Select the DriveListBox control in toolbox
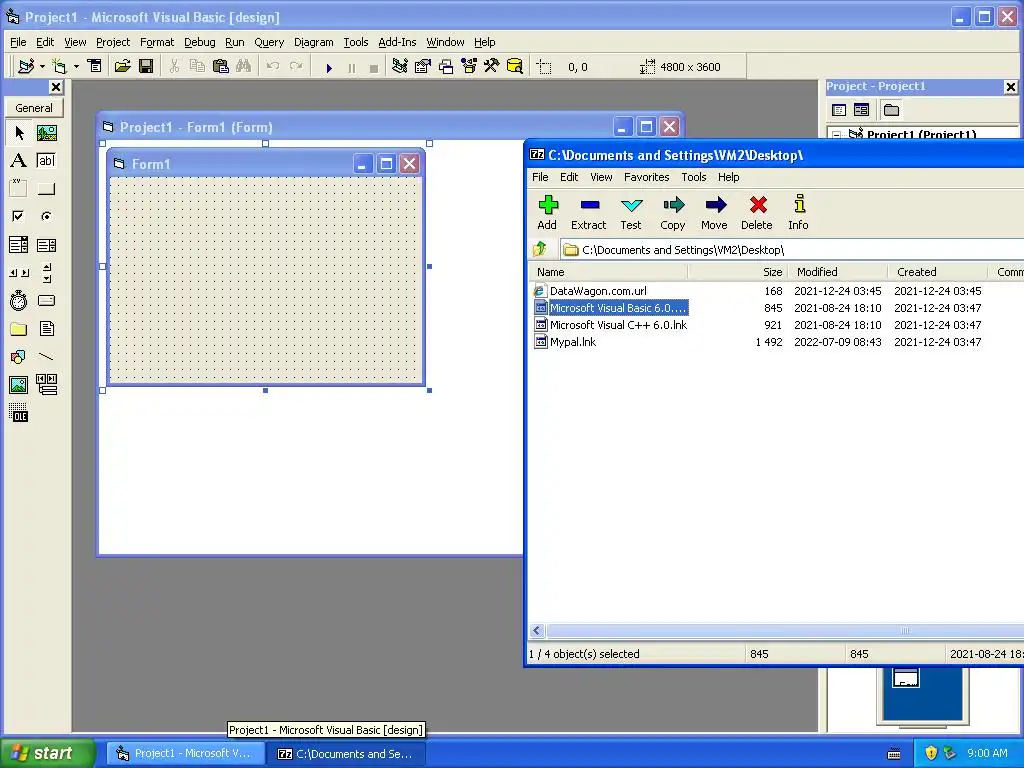 [x=46, y=300]
